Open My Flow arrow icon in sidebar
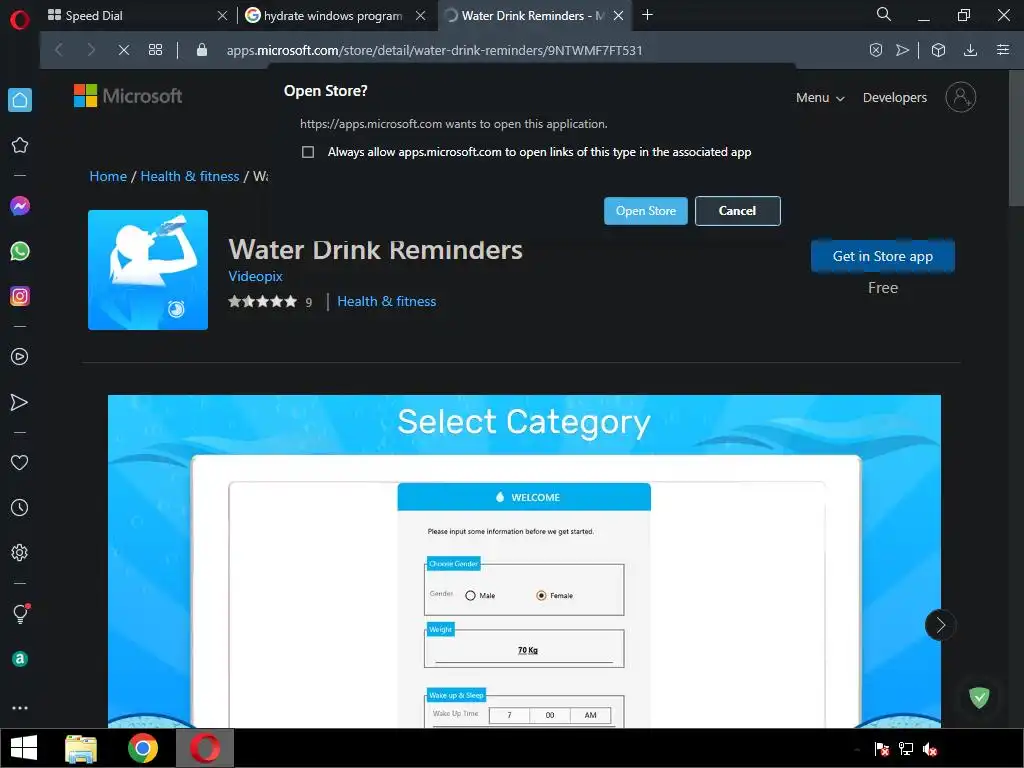Image resolution: width=1024 pixels, height=768 pixels. pos(20,402)
